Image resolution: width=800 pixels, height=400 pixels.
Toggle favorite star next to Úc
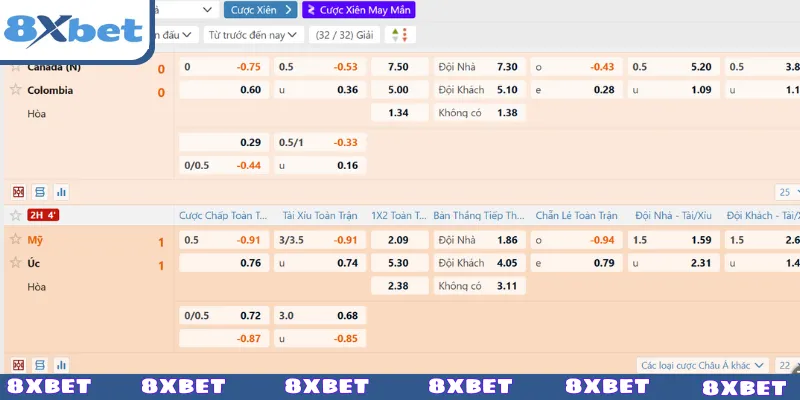coord(15,263)
